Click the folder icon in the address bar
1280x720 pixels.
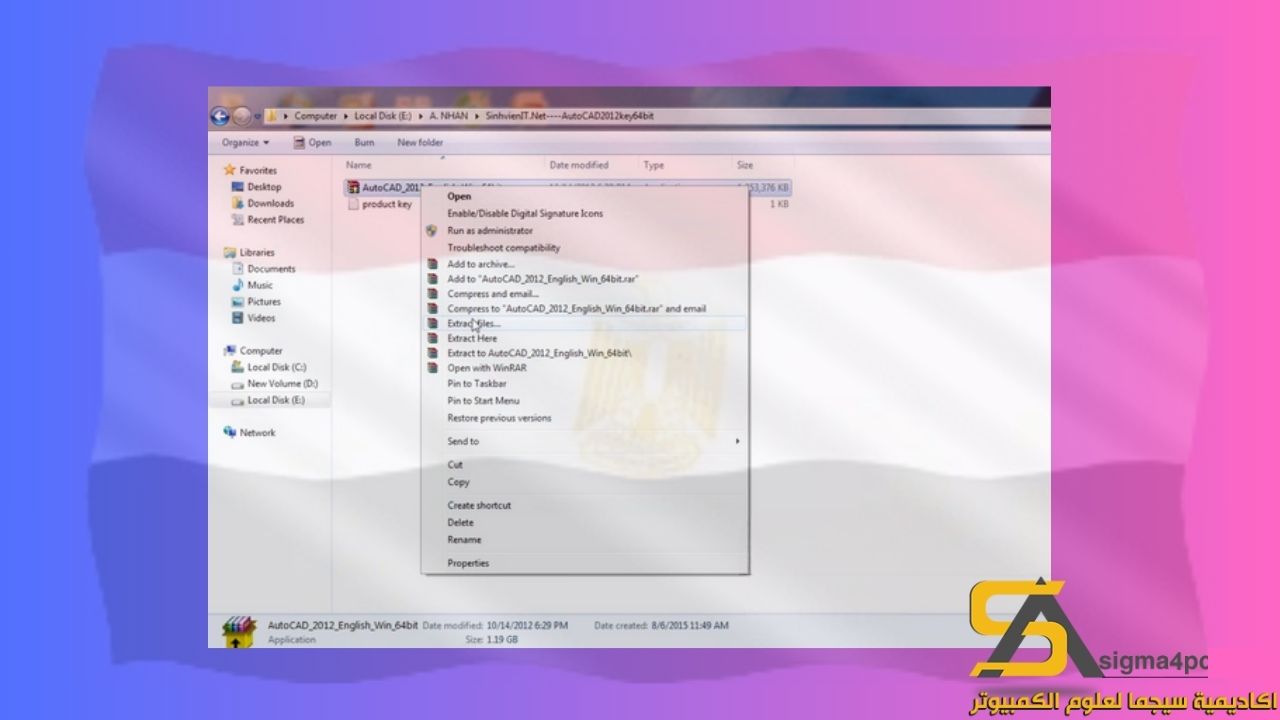coord(272,116)
